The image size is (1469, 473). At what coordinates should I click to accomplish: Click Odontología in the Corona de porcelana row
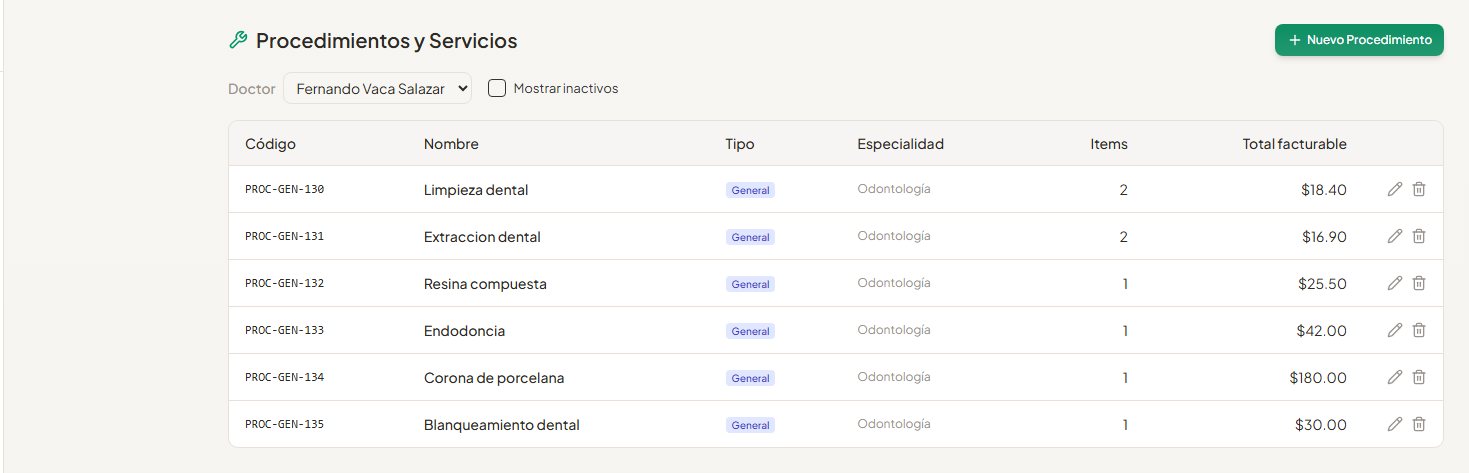click(894, 377)
